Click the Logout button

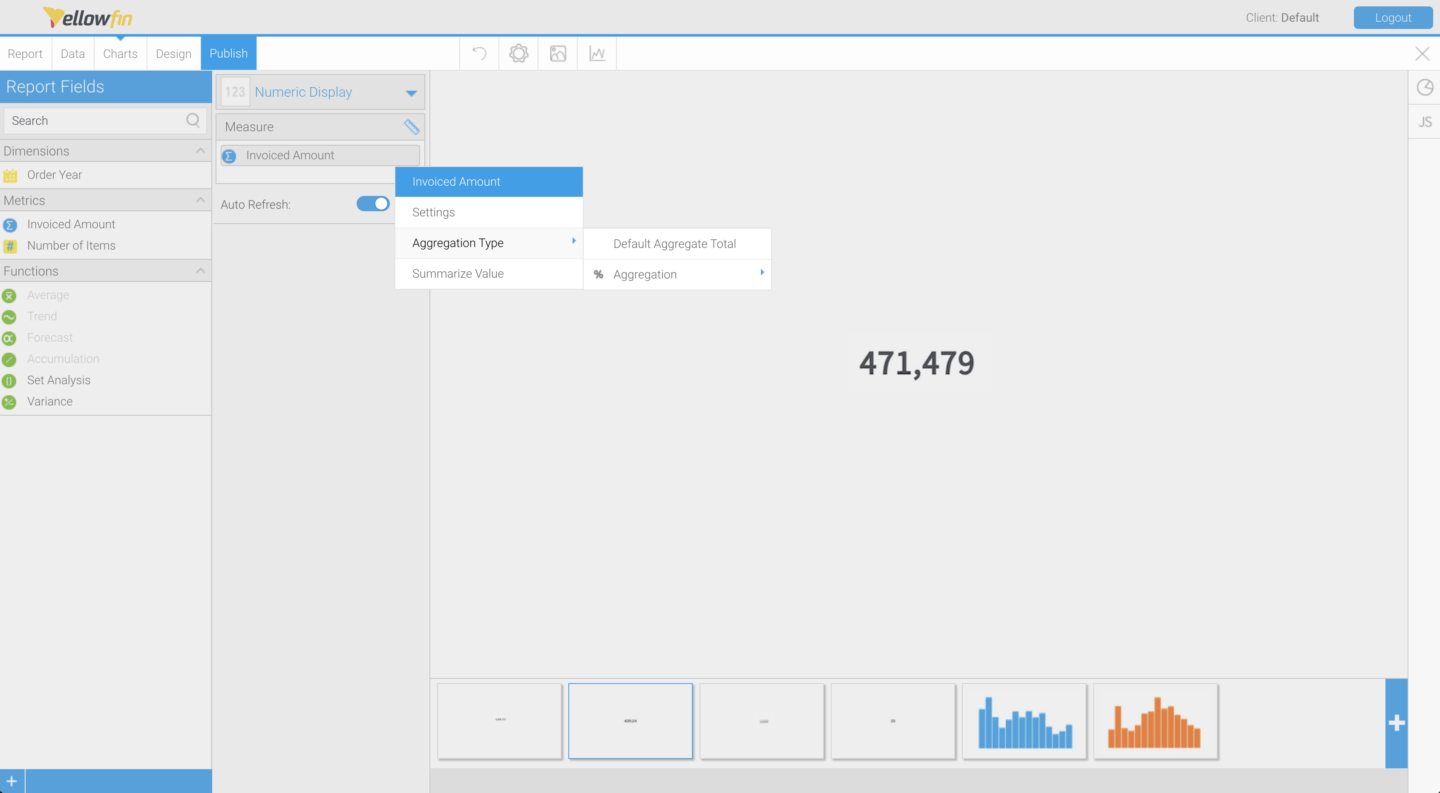pos(1392,17)
